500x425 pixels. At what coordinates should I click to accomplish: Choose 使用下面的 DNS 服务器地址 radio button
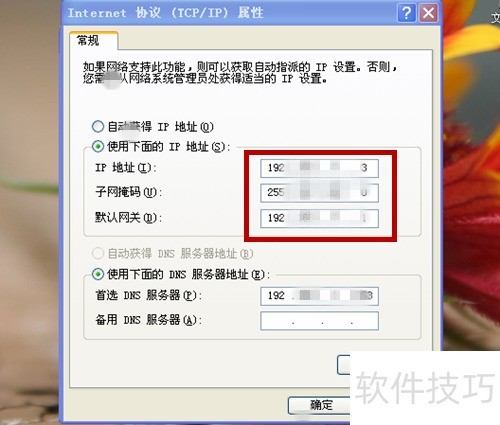[98, 274]
